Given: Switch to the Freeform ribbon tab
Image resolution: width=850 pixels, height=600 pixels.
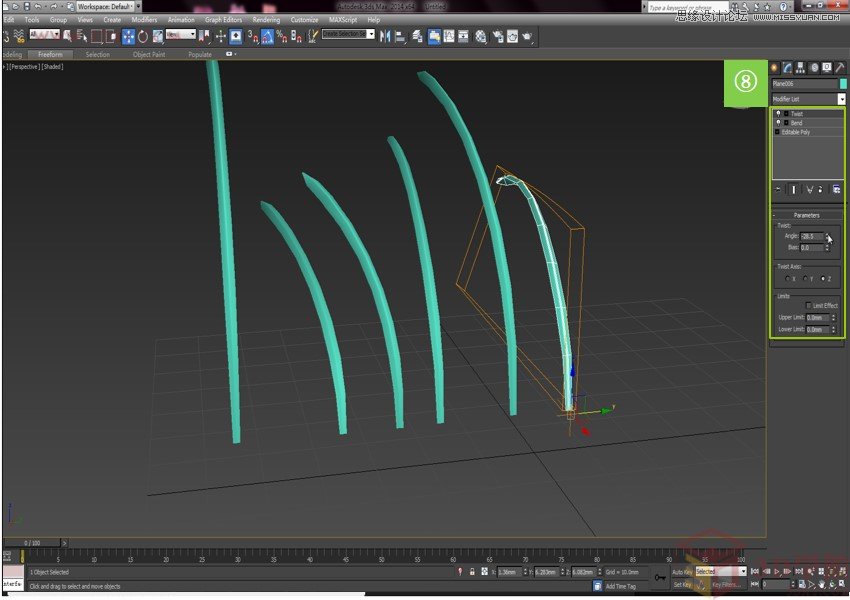Looking at the screenshot, I should [x=50, y=55].
